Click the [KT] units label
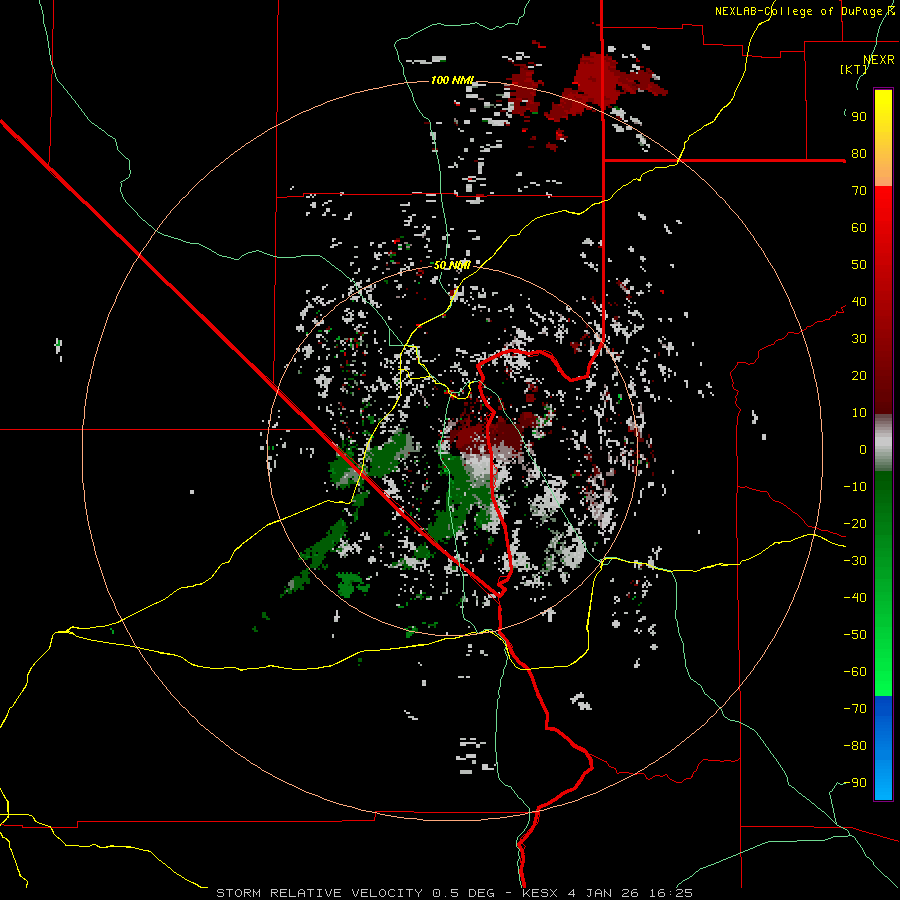900x900 pixels. coord(854,69)
